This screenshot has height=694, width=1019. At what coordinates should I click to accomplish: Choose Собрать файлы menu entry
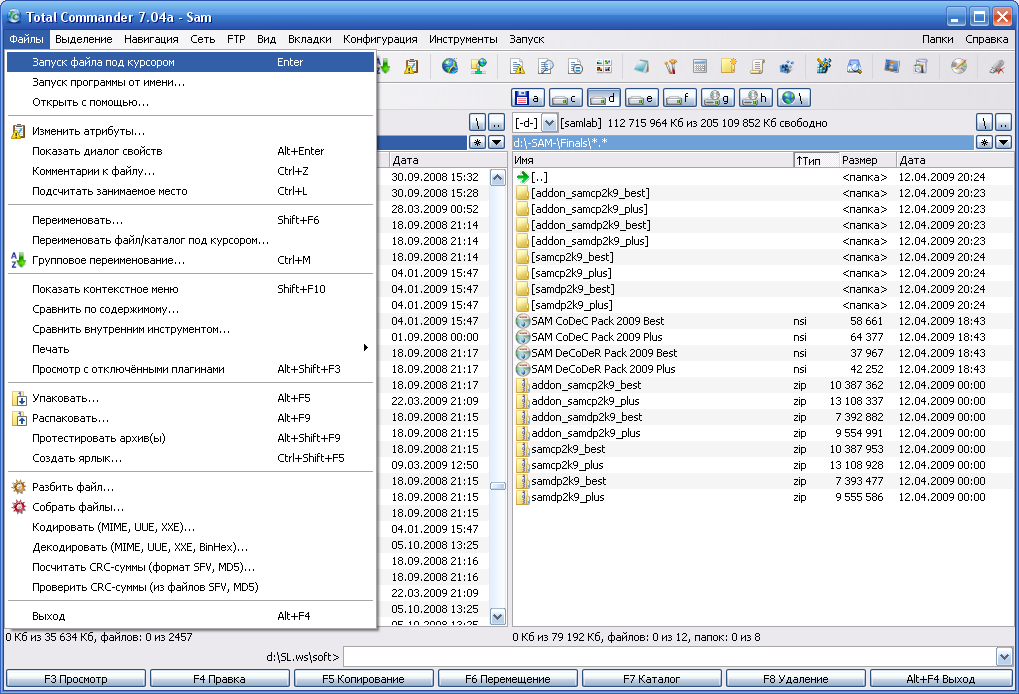[190, 508]
